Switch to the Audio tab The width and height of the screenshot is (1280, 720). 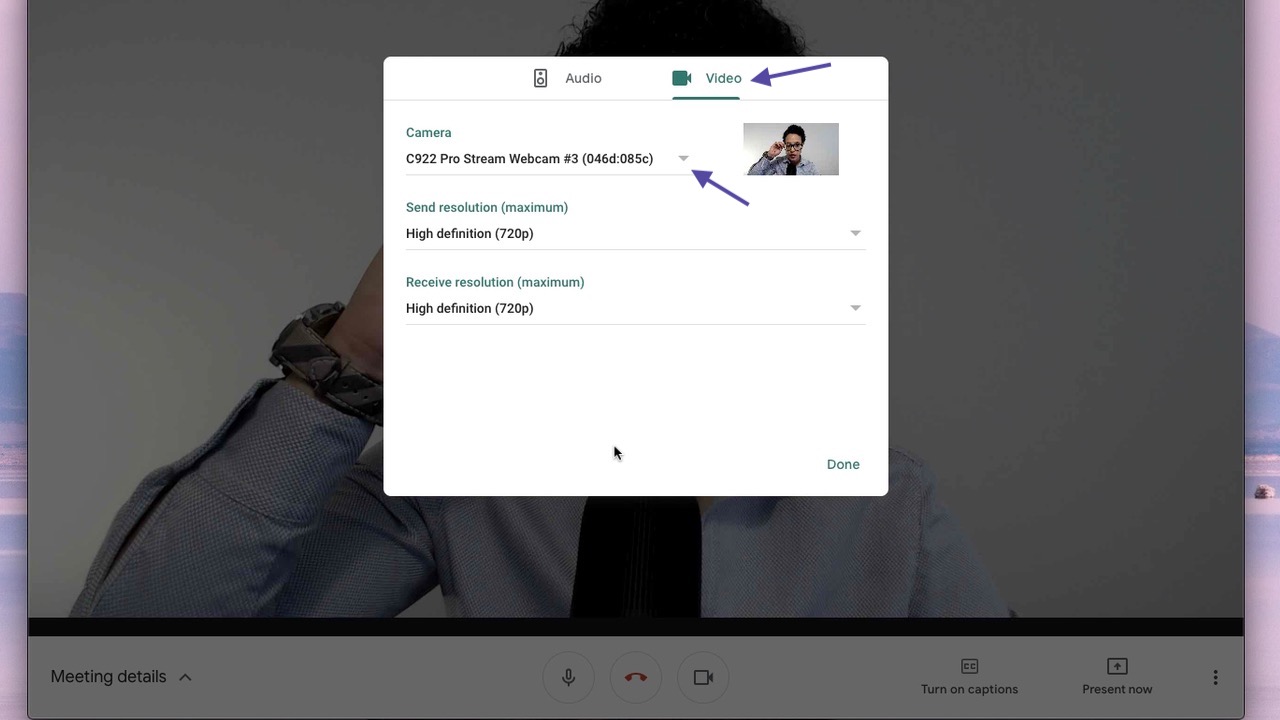[x=583, y=77]
